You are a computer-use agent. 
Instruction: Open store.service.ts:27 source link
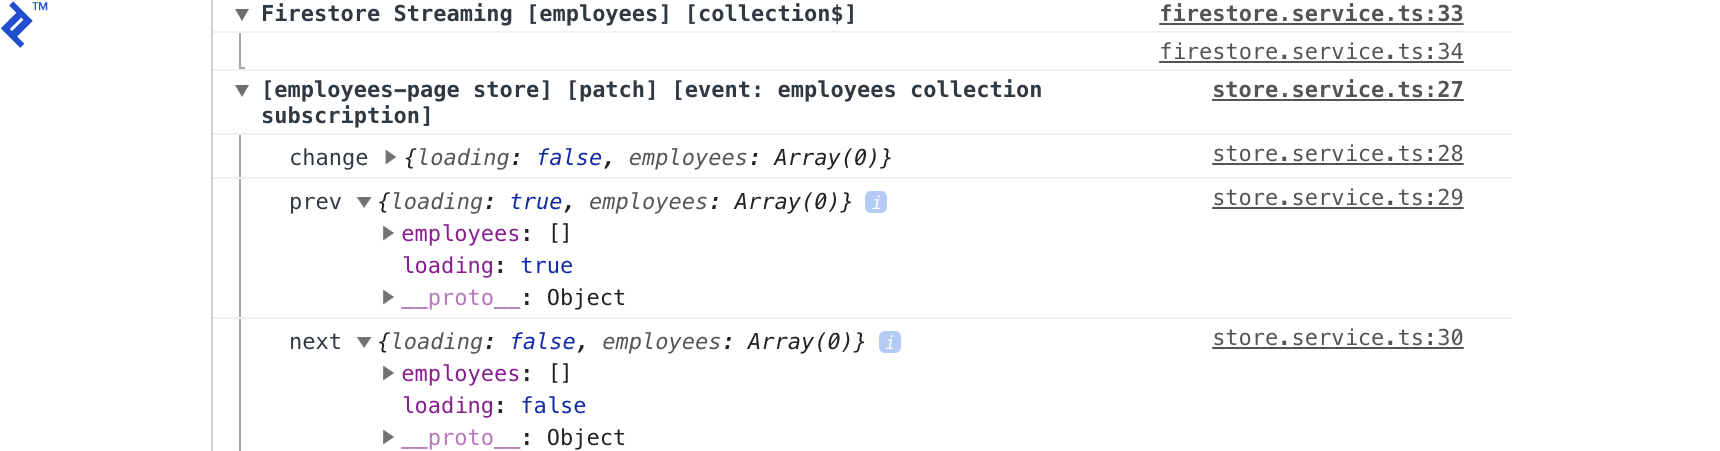coord(1337,90)
